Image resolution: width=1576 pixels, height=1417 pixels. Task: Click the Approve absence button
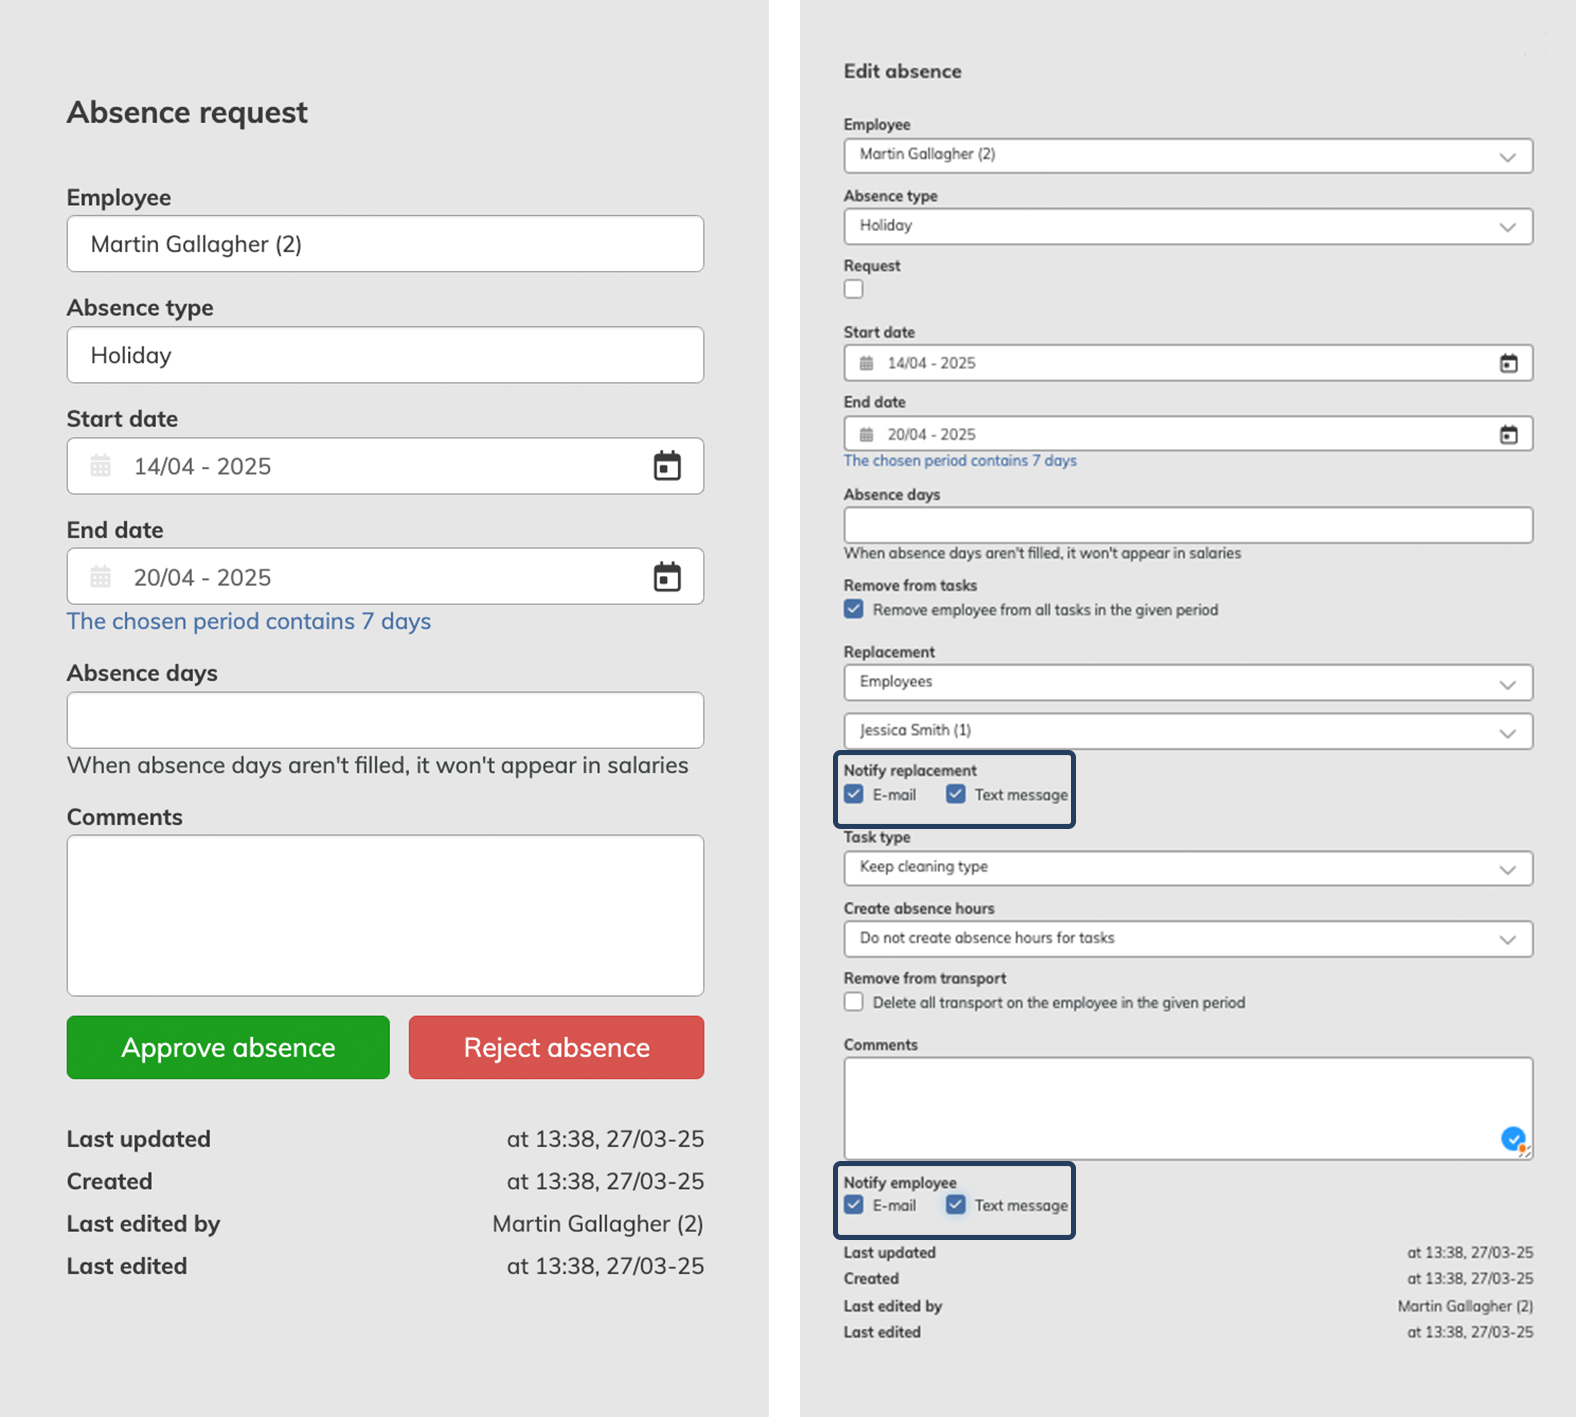pyautogui.click(x=228, y=1047)
